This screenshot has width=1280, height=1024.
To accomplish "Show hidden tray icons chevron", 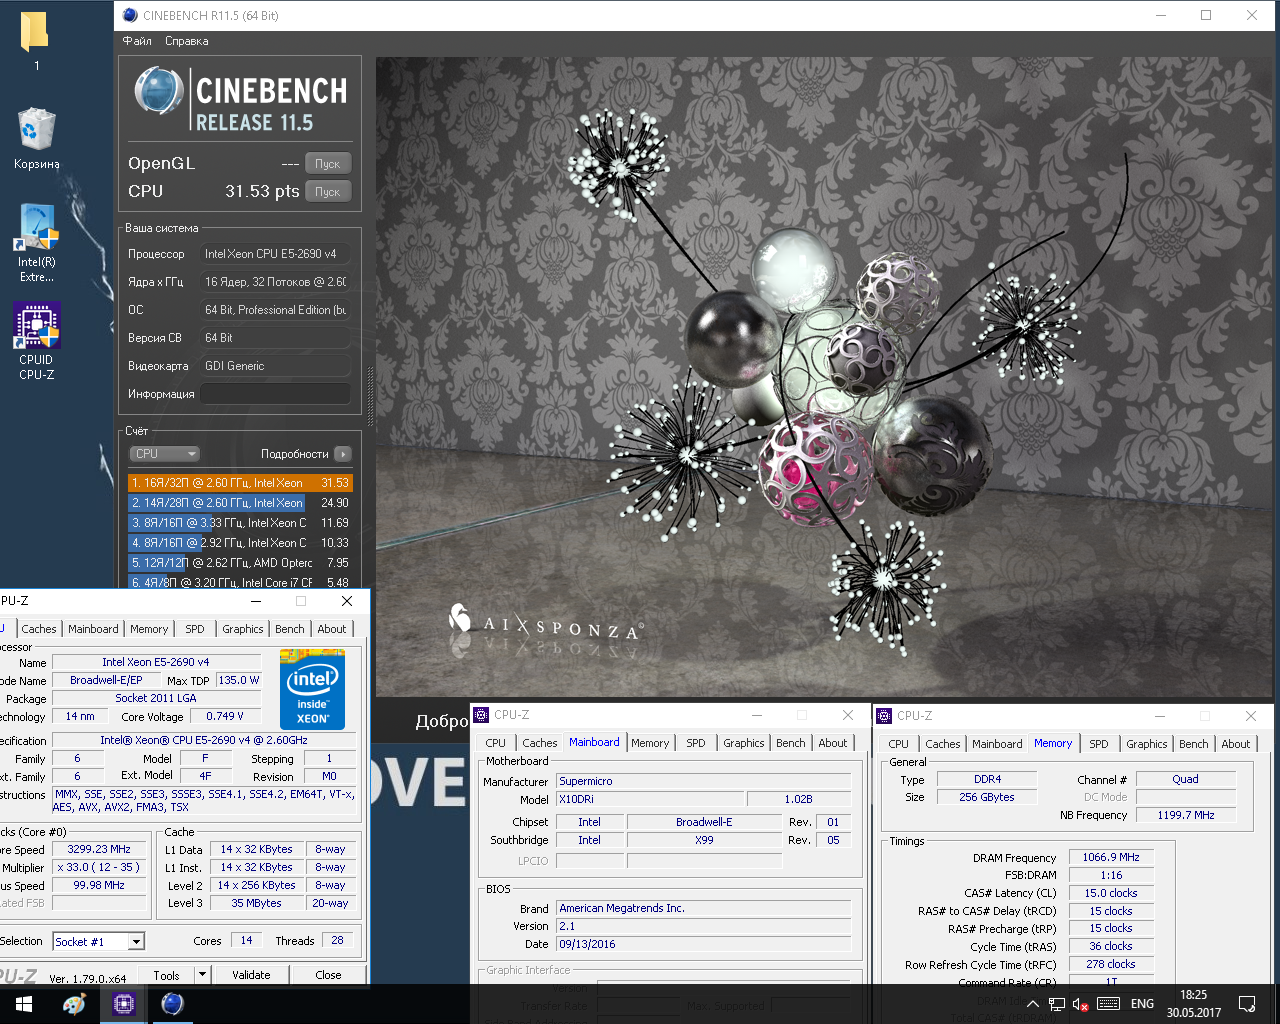I will tap(1032, 1004).
